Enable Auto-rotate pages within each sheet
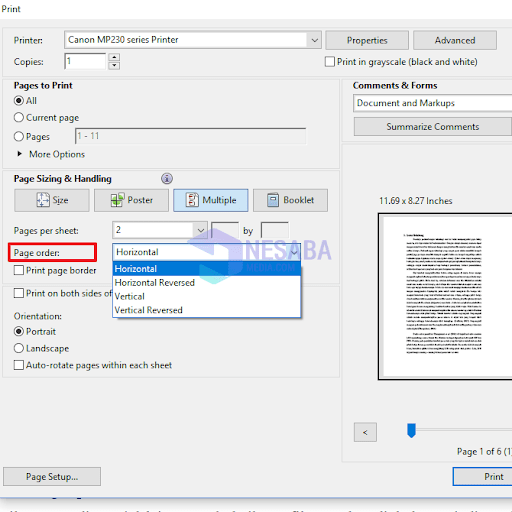Image resolution: width=512 pixels, height=512 pixels. click(x=19, y=365)
